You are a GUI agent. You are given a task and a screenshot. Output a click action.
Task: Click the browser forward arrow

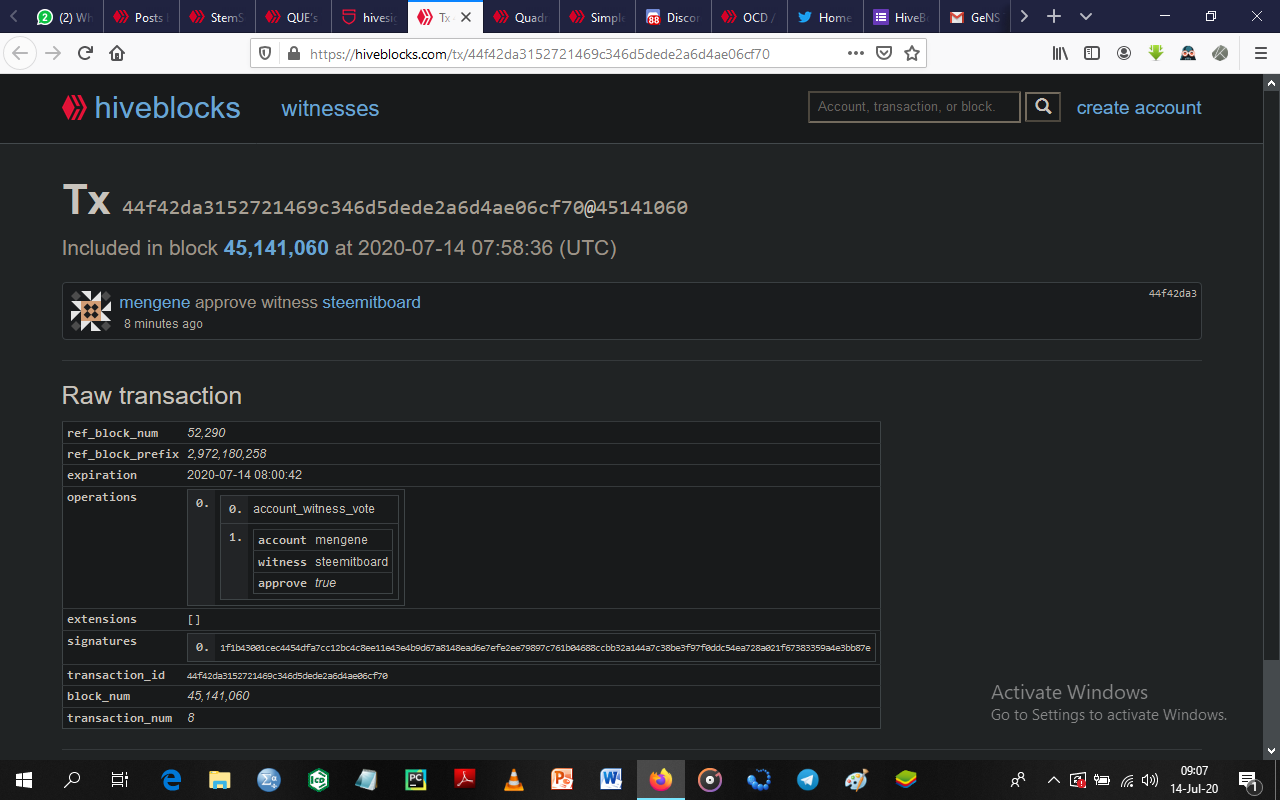tap(53, 53)
